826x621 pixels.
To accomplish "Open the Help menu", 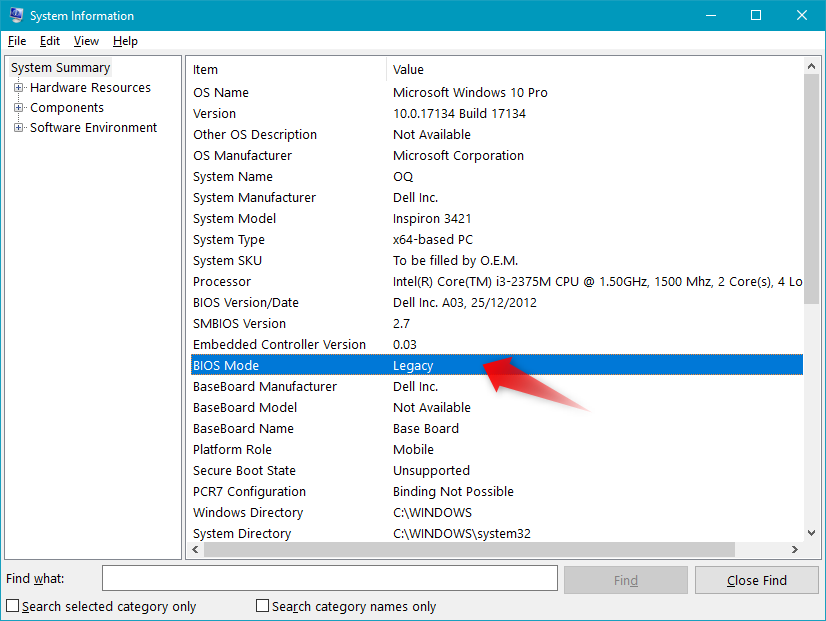I will pyautogui.click(x=125, y=41).
